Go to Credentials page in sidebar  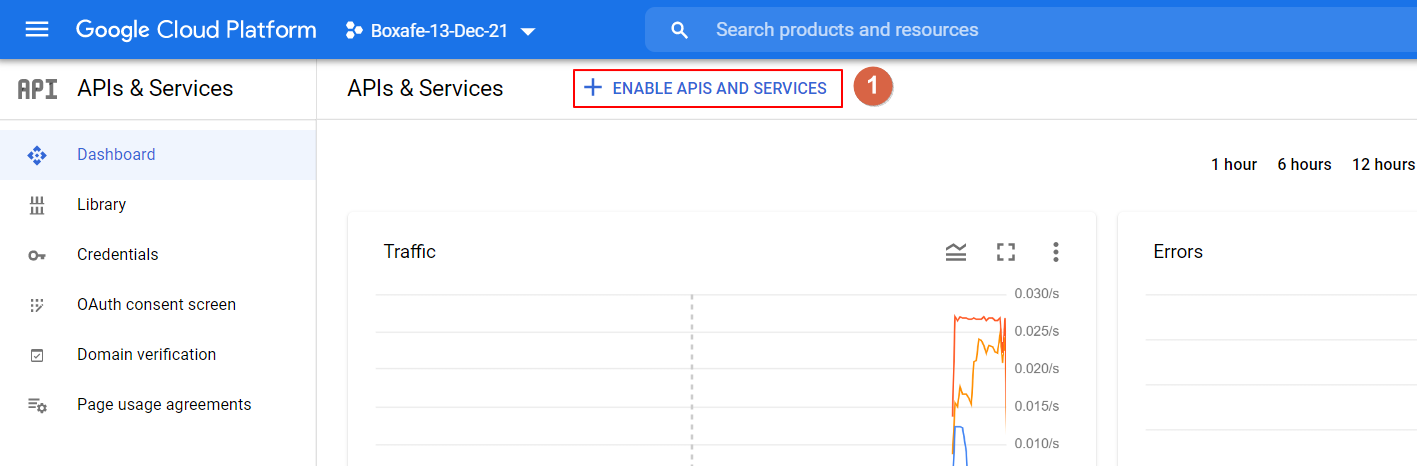pos(118,255)
